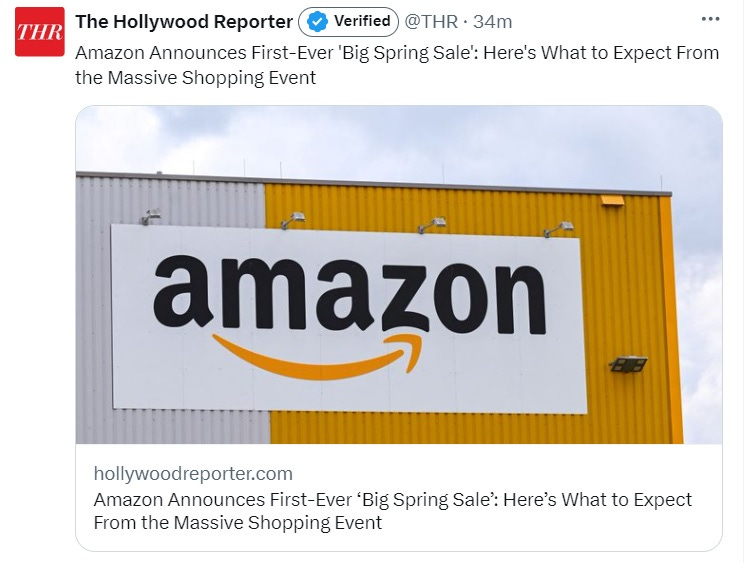Open the amazon wordmark in card image
The image size is (751, 563).
350,295
